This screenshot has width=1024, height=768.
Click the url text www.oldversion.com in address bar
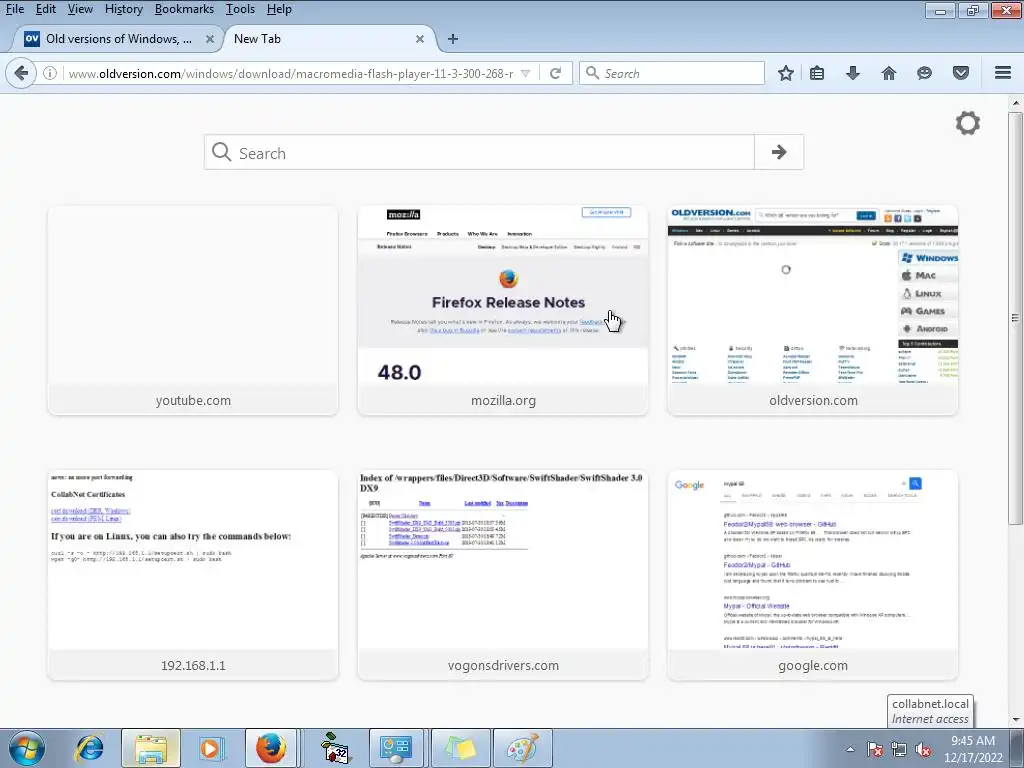click(x=125, y=74)
